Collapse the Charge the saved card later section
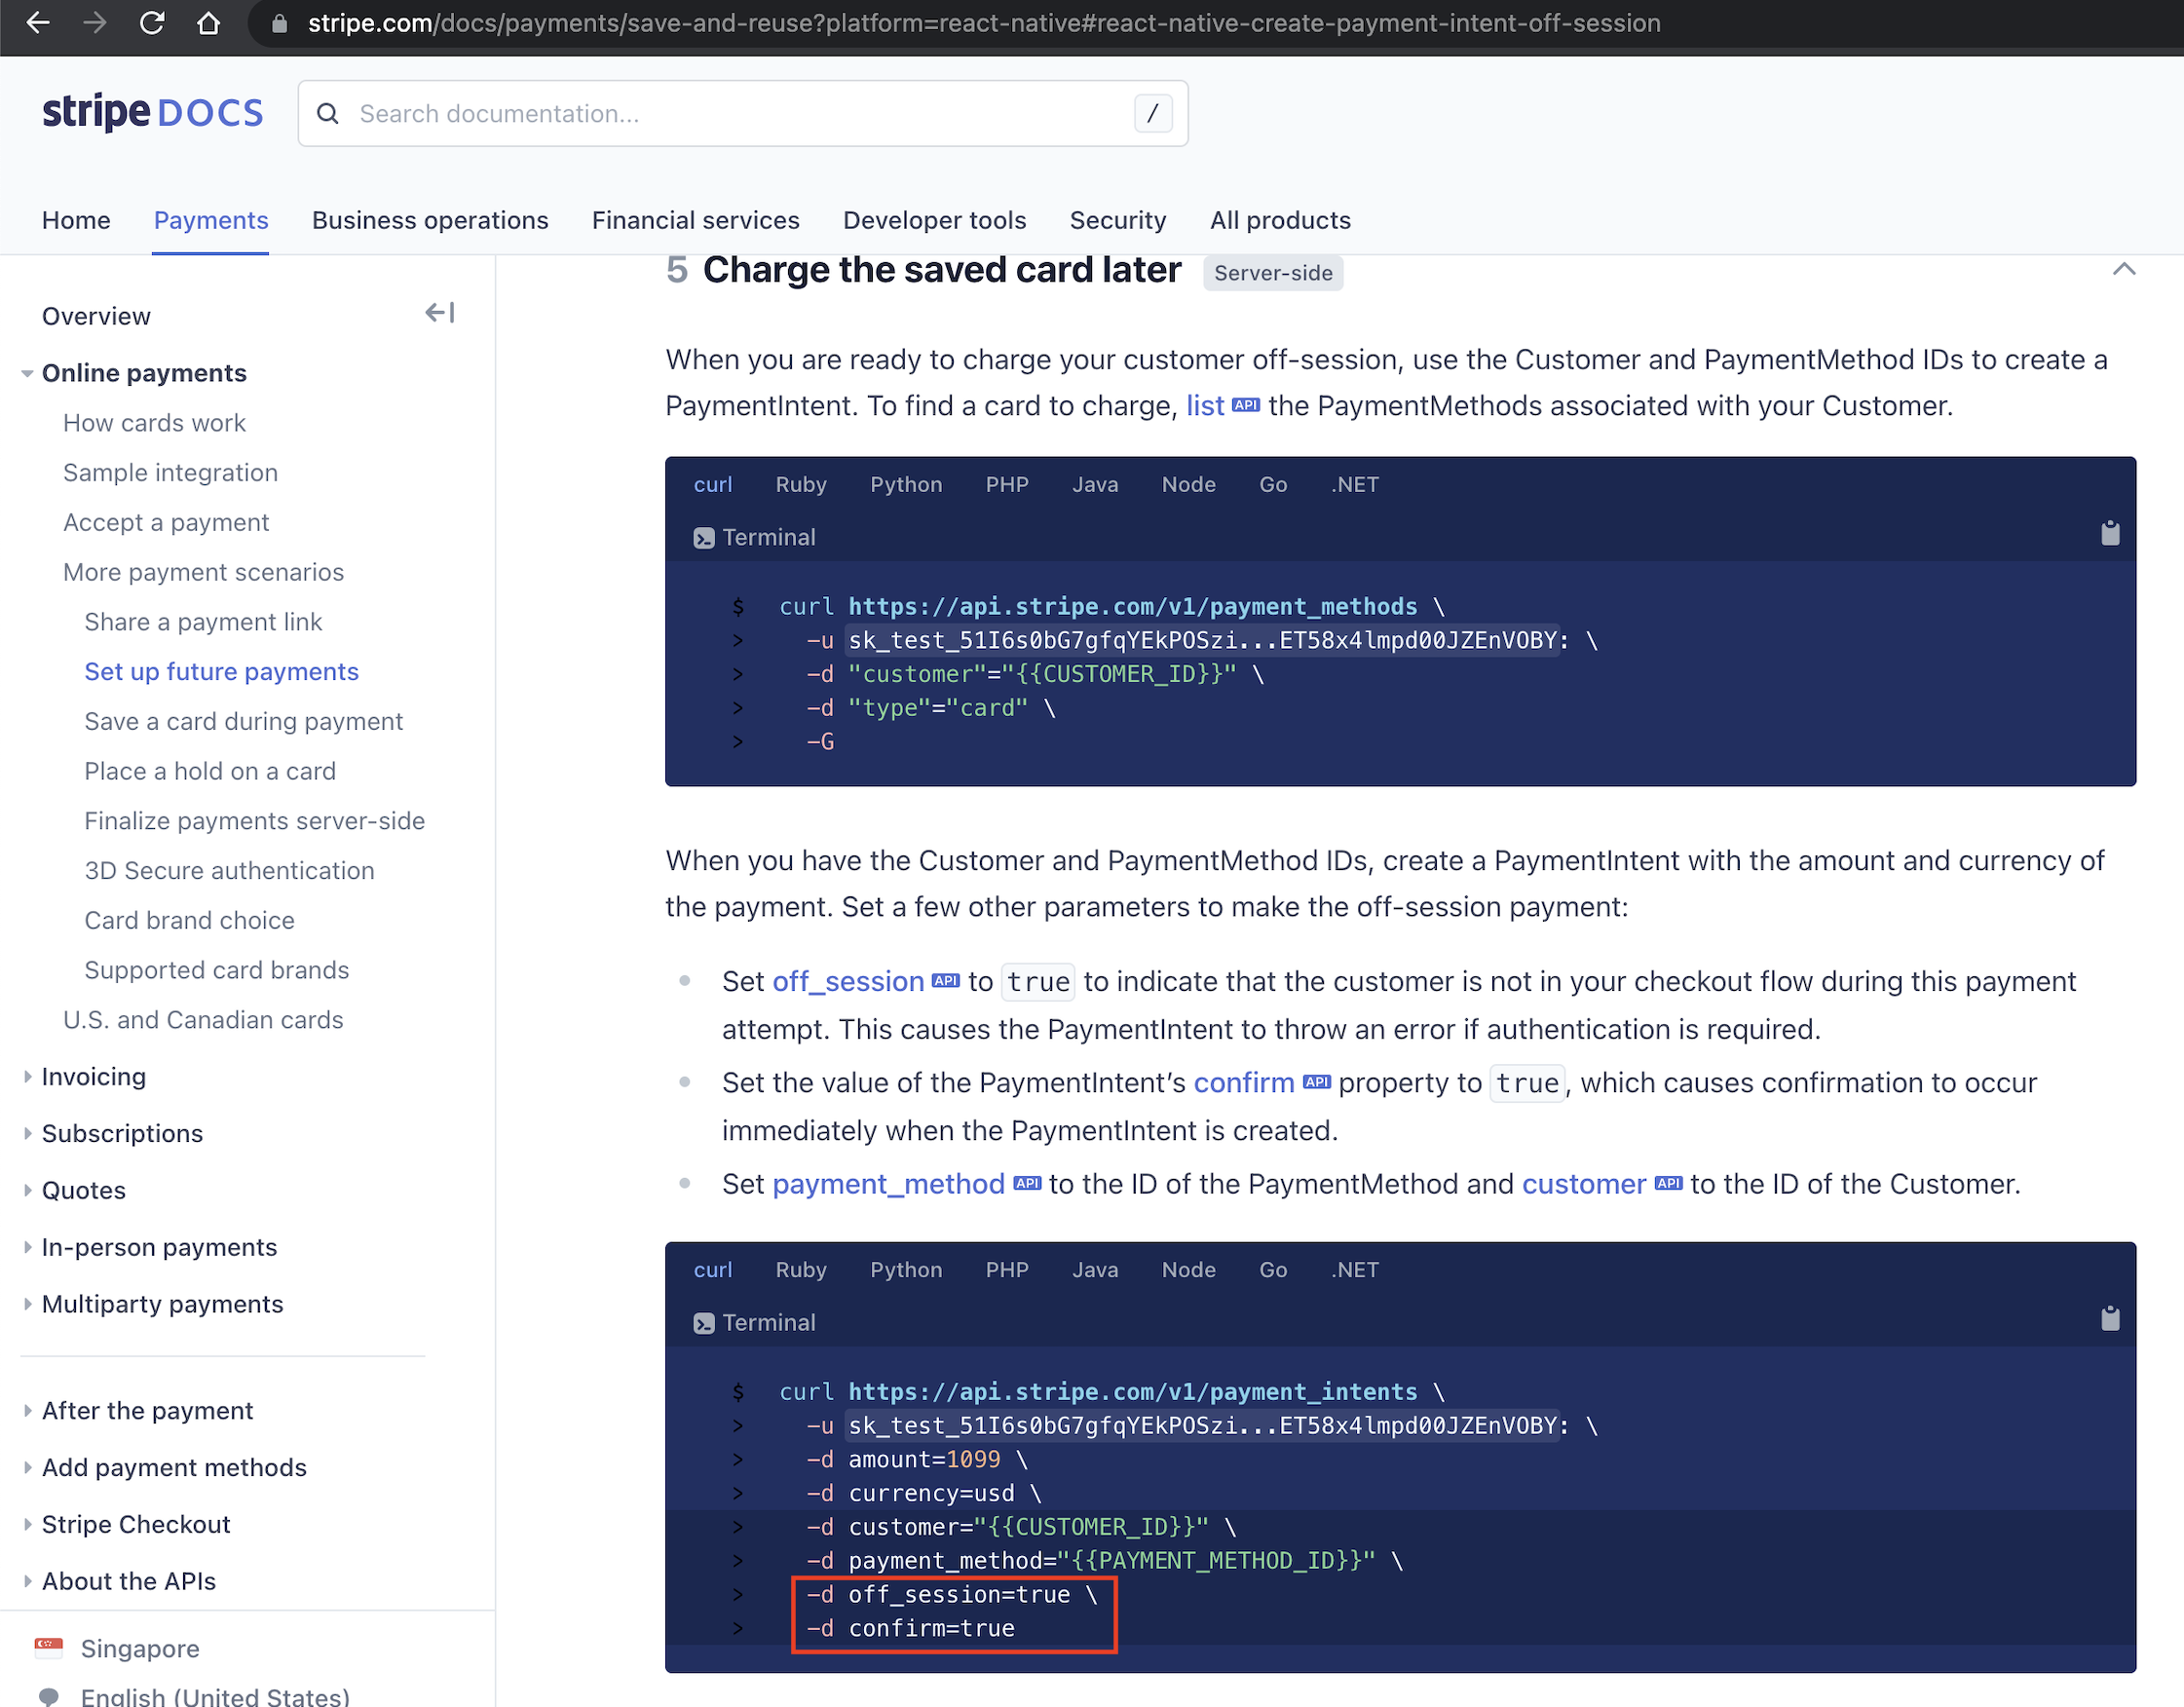The image size is (2184, 1707). pos(2125,268)
